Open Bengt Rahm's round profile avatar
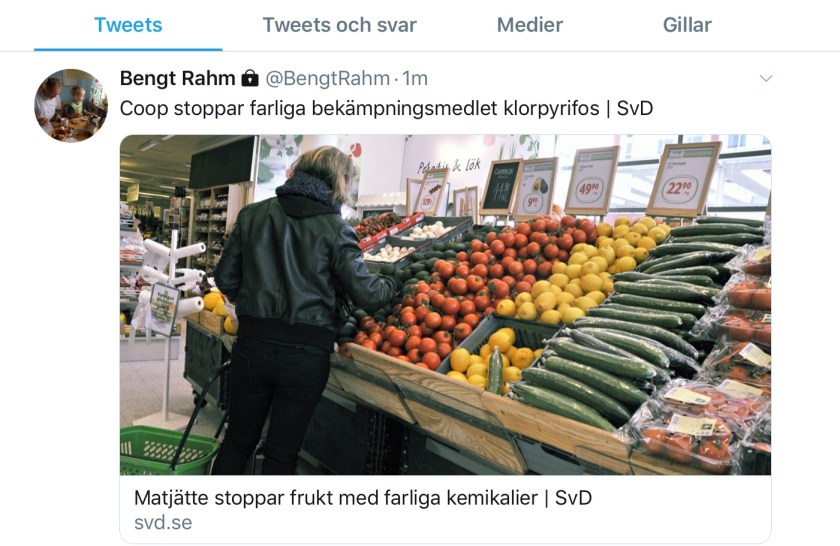This screenshot has height=546, width=840. tap(71, 105)
